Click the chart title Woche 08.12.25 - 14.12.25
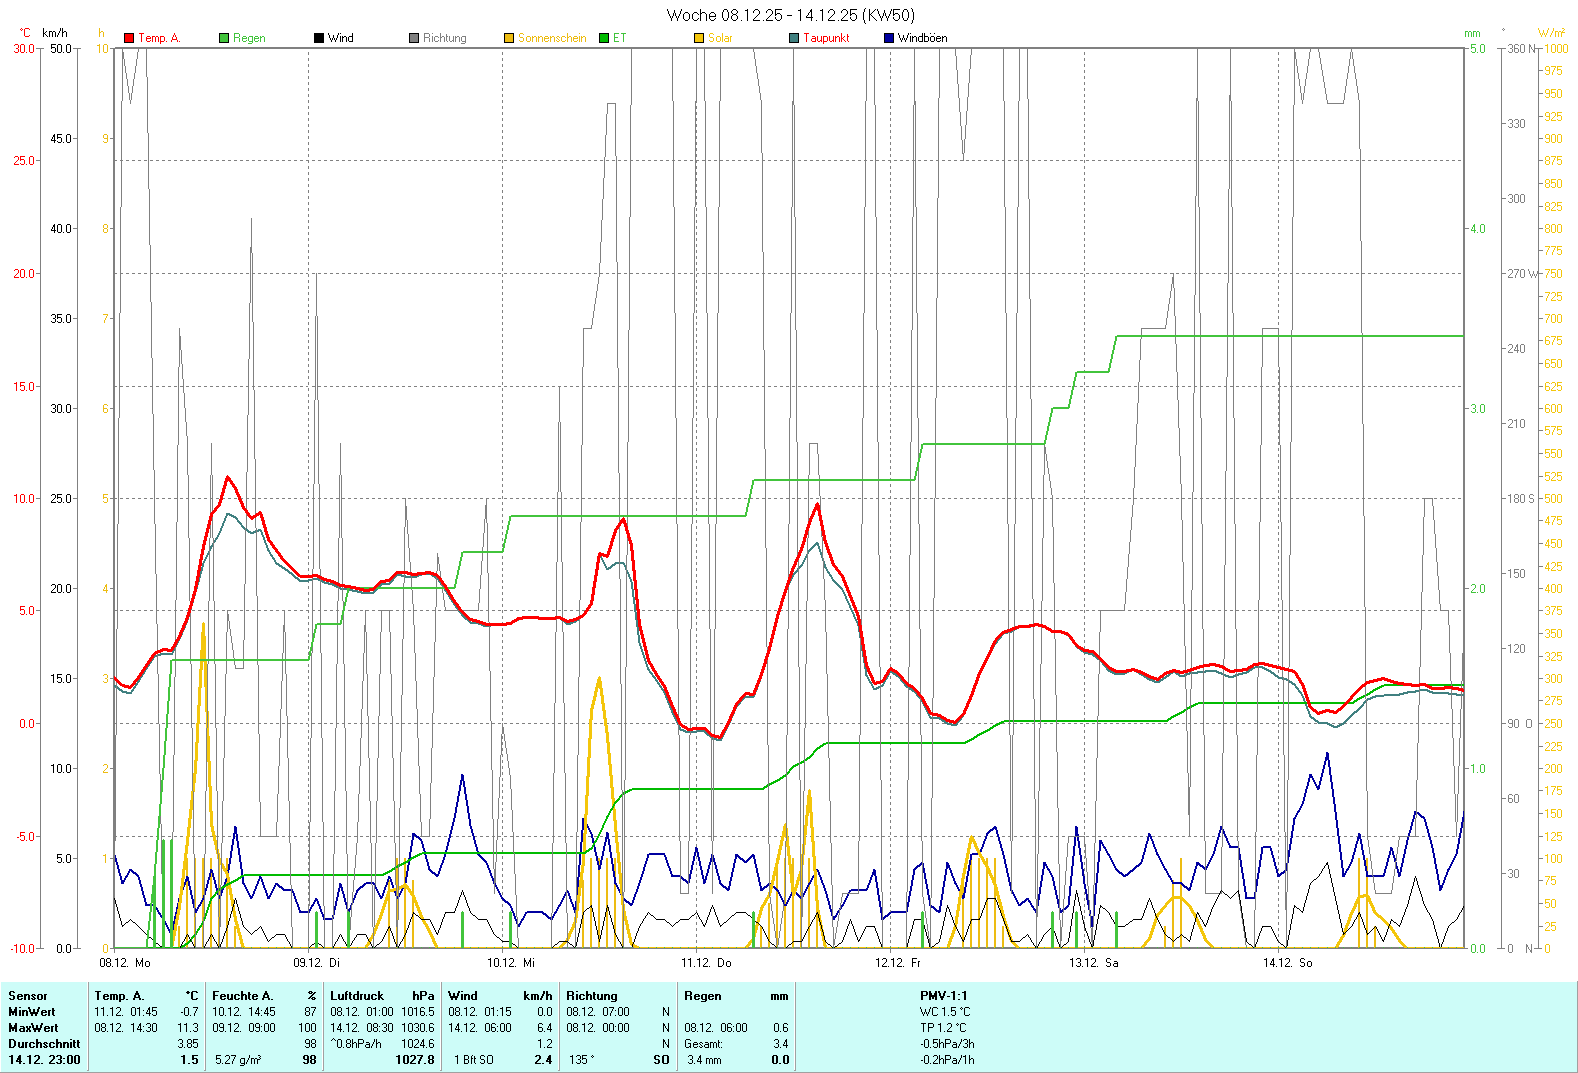The width and height of the screenshot is (1578, 1073). 790,15
